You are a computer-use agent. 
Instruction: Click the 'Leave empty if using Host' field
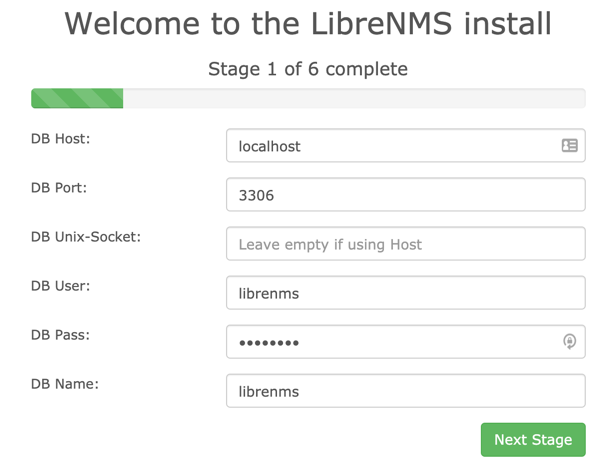click(x=405, y=244)
